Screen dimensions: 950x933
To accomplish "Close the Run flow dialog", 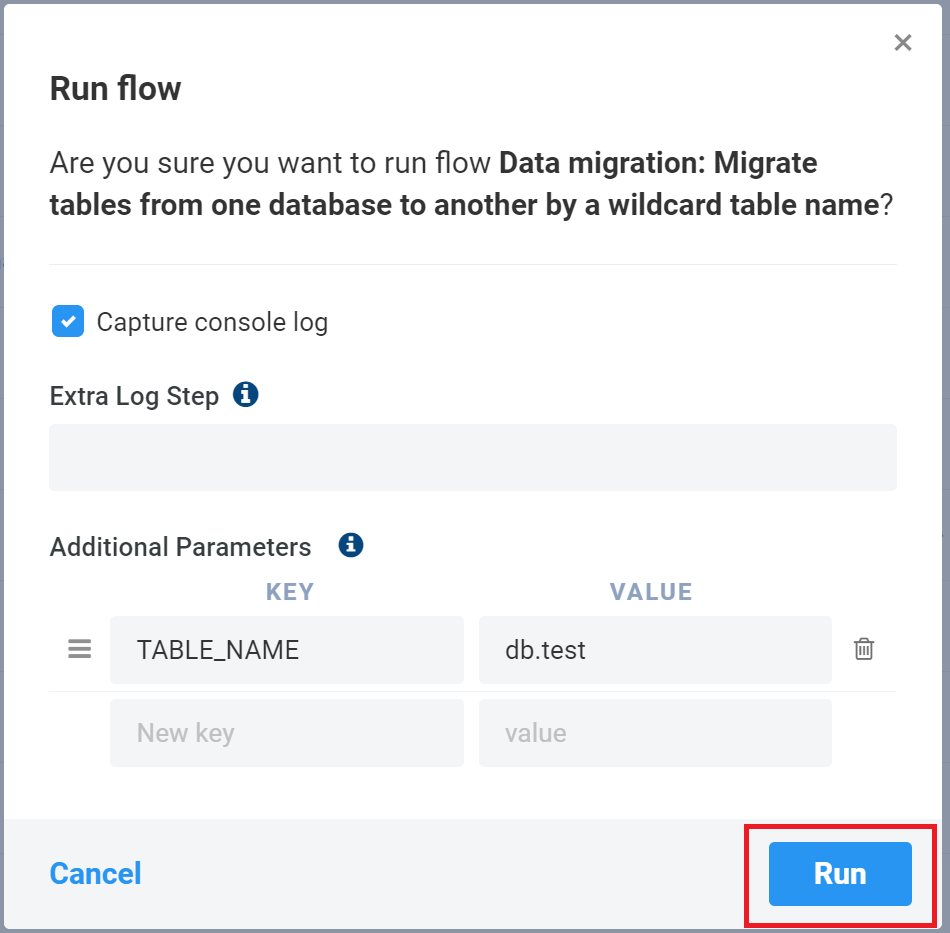I will point(903,42).
